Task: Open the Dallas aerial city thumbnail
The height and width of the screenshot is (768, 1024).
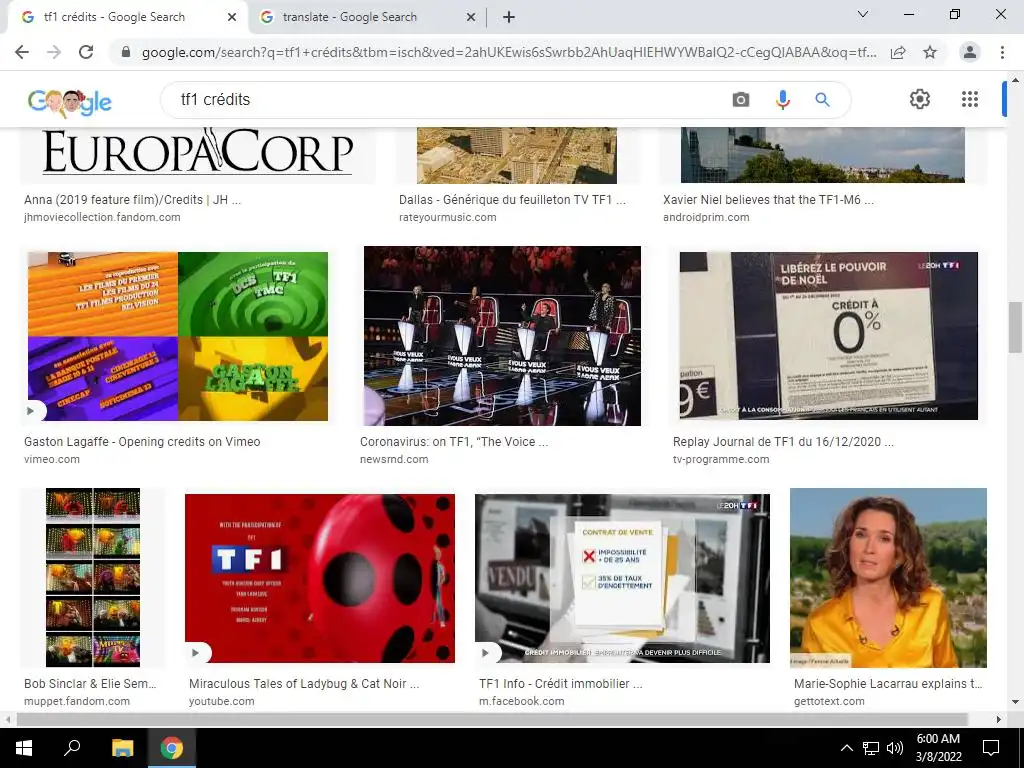Action: pos(517,155)
